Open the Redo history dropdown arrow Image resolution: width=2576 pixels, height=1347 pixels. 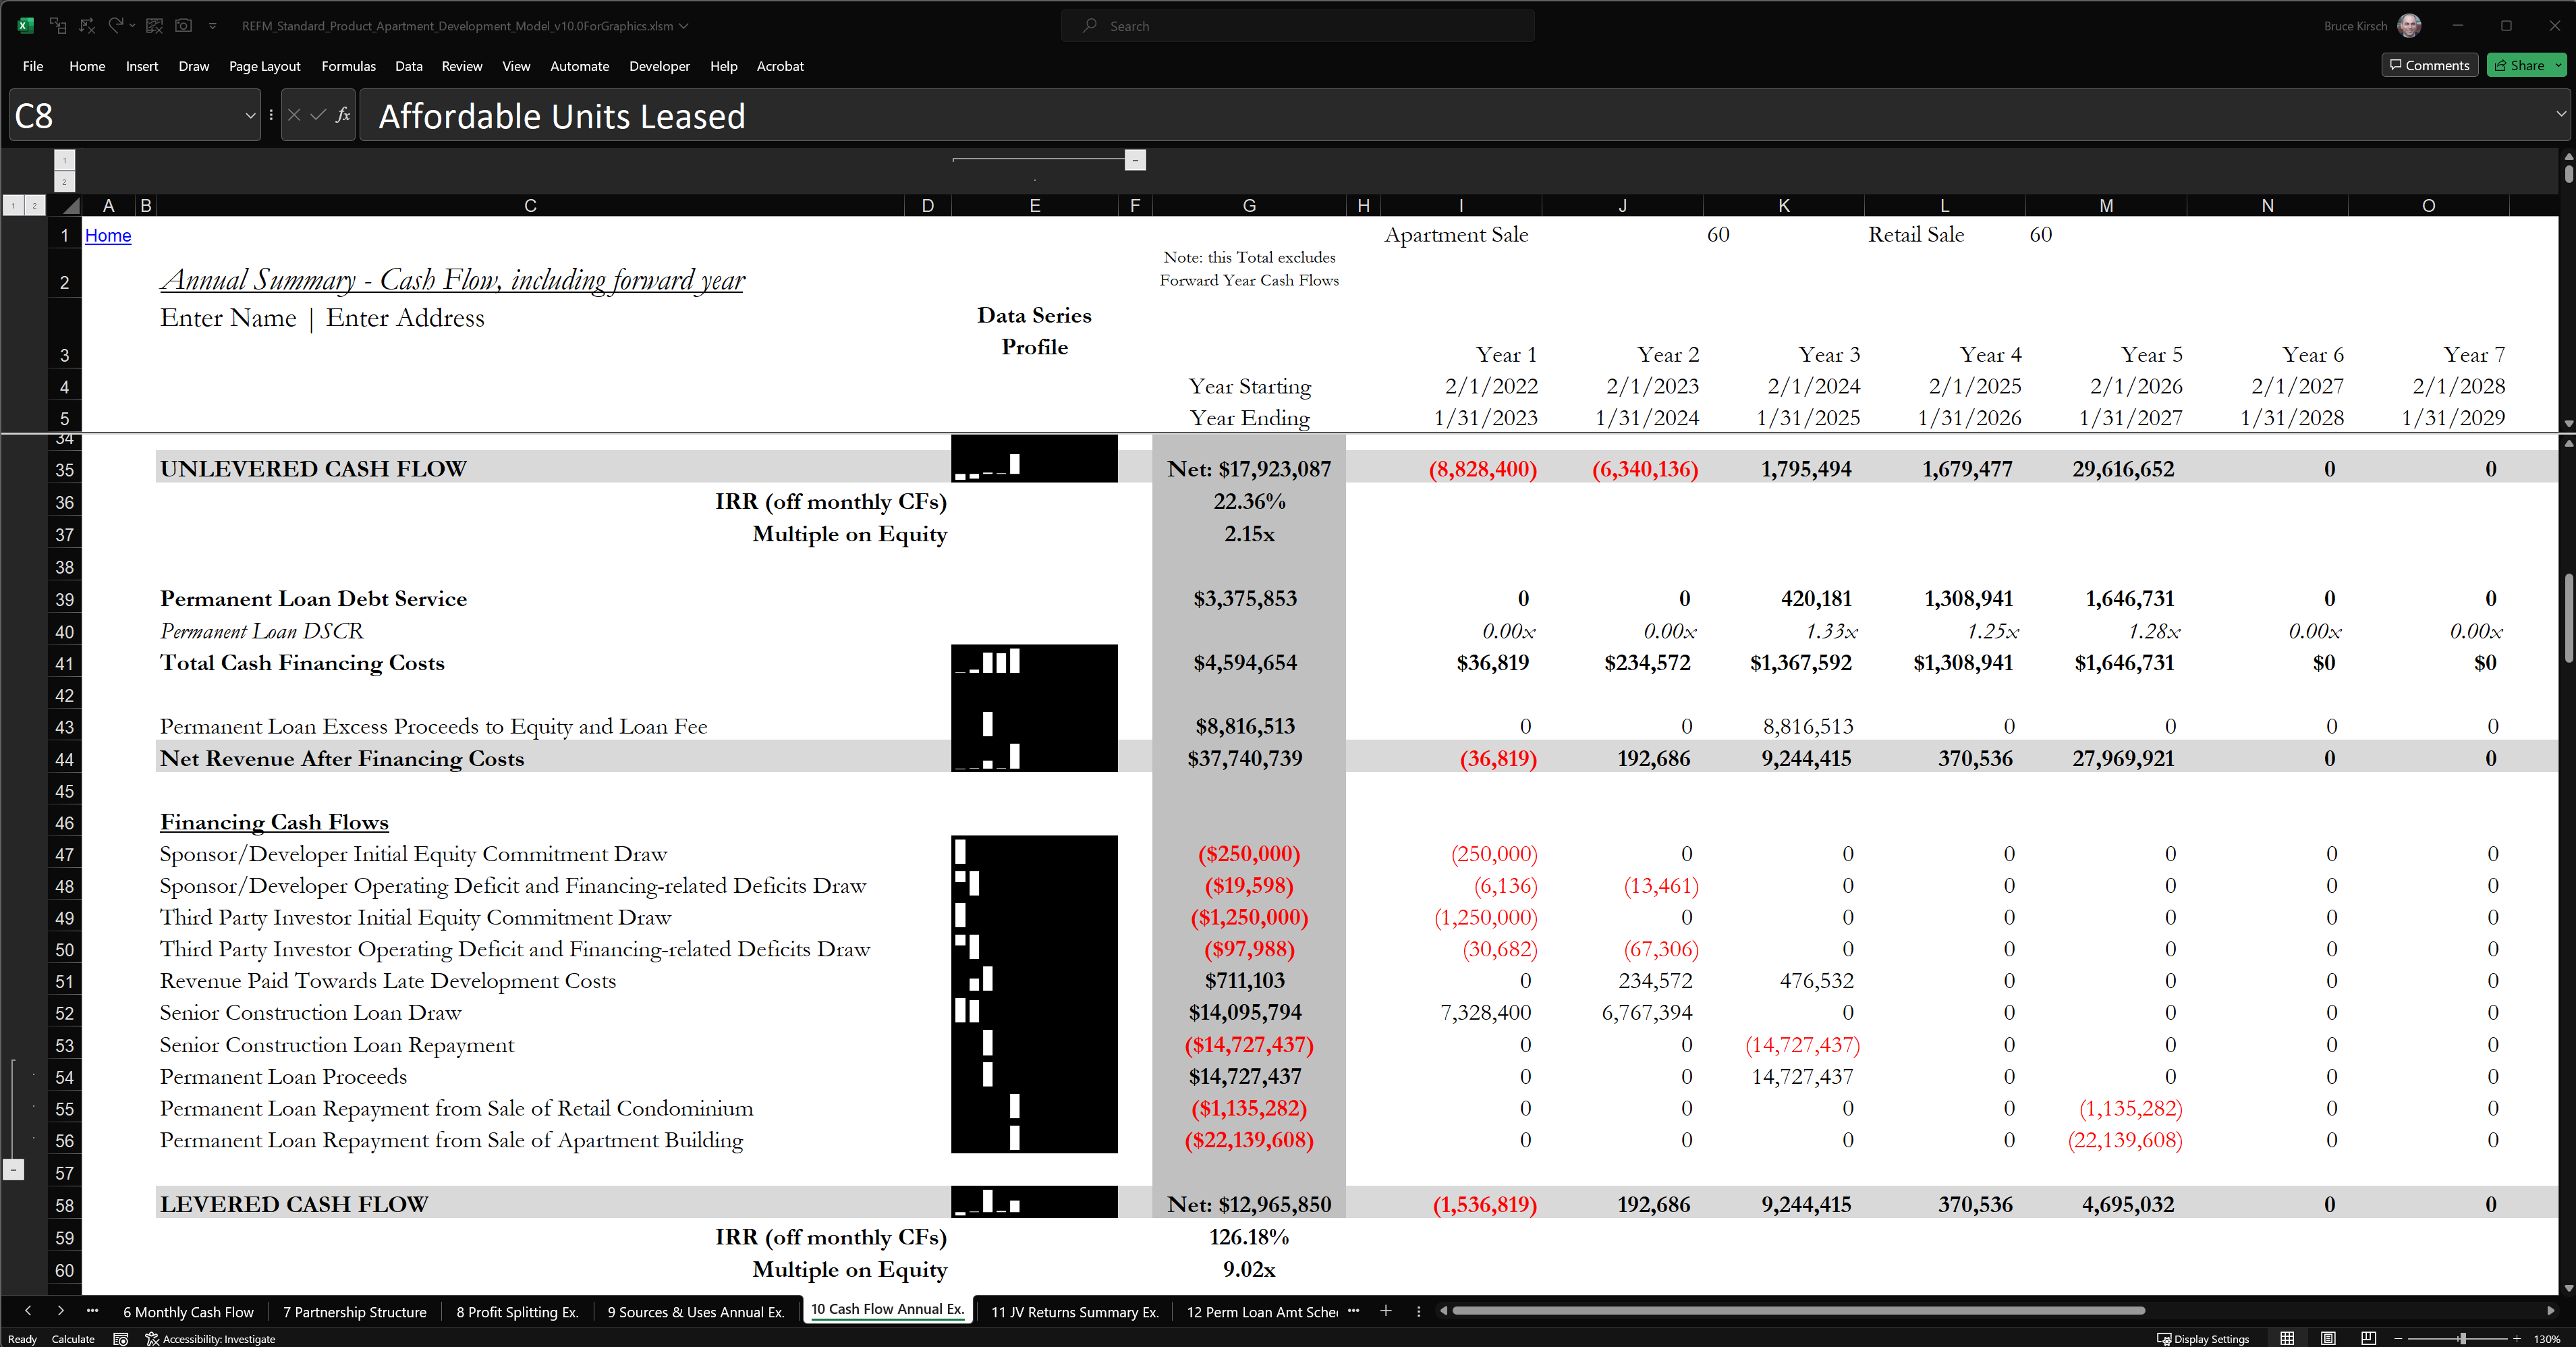(x=132, y=26)
